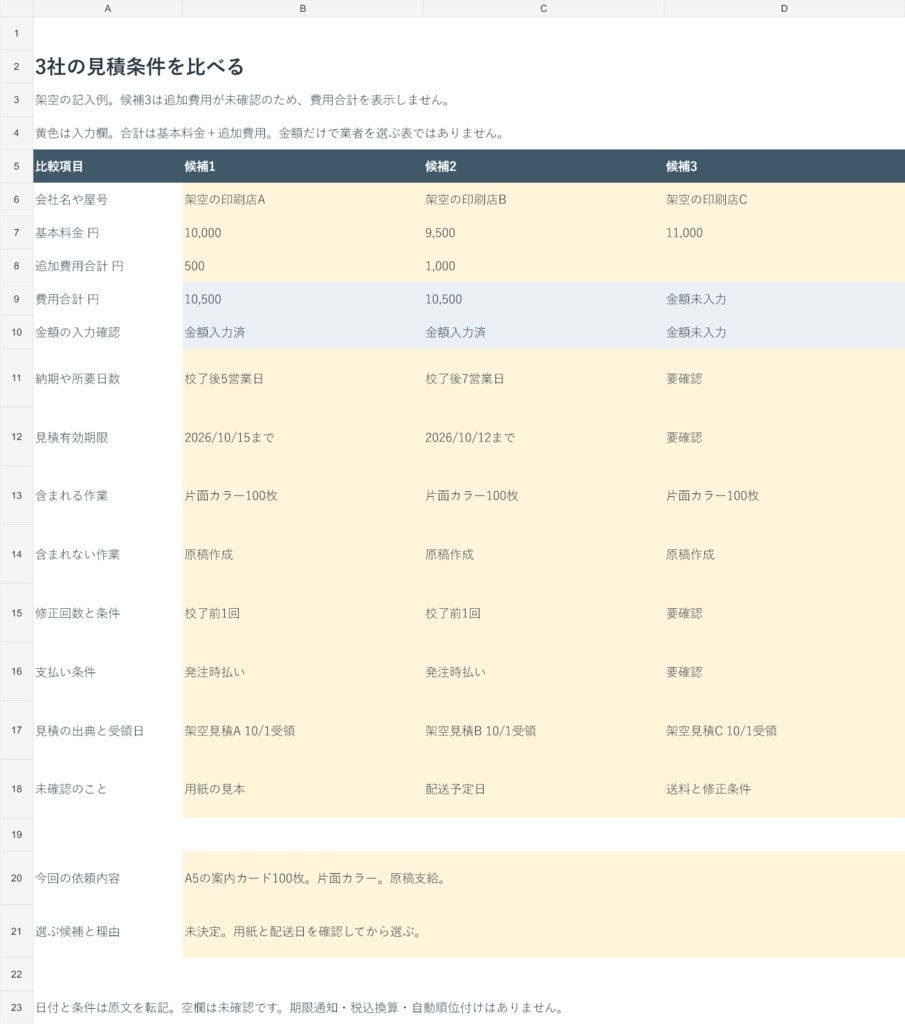Select additional cost cell 1,000
Viewport: 905px width, 1024px height.
pos(544,266)
